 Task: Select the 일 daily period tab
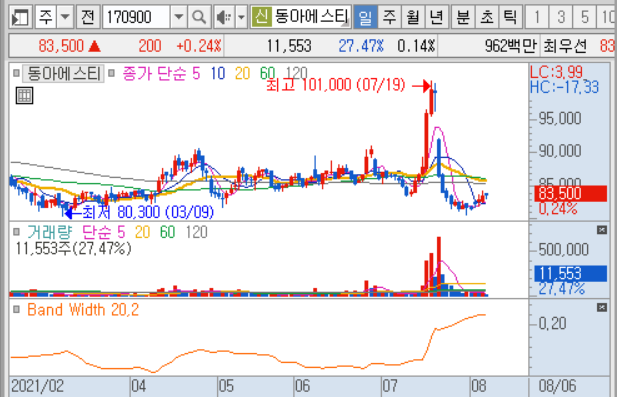pyautogui.click(x=365, y=17)
